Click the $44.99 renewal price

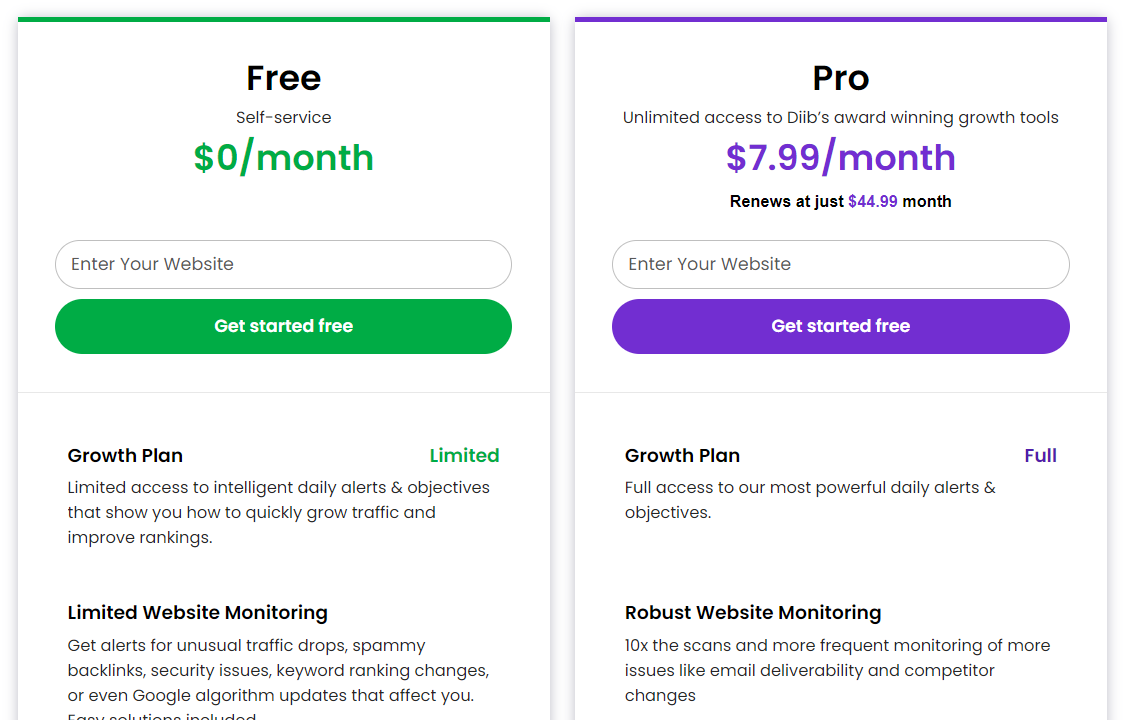click(x=872, y=202)
